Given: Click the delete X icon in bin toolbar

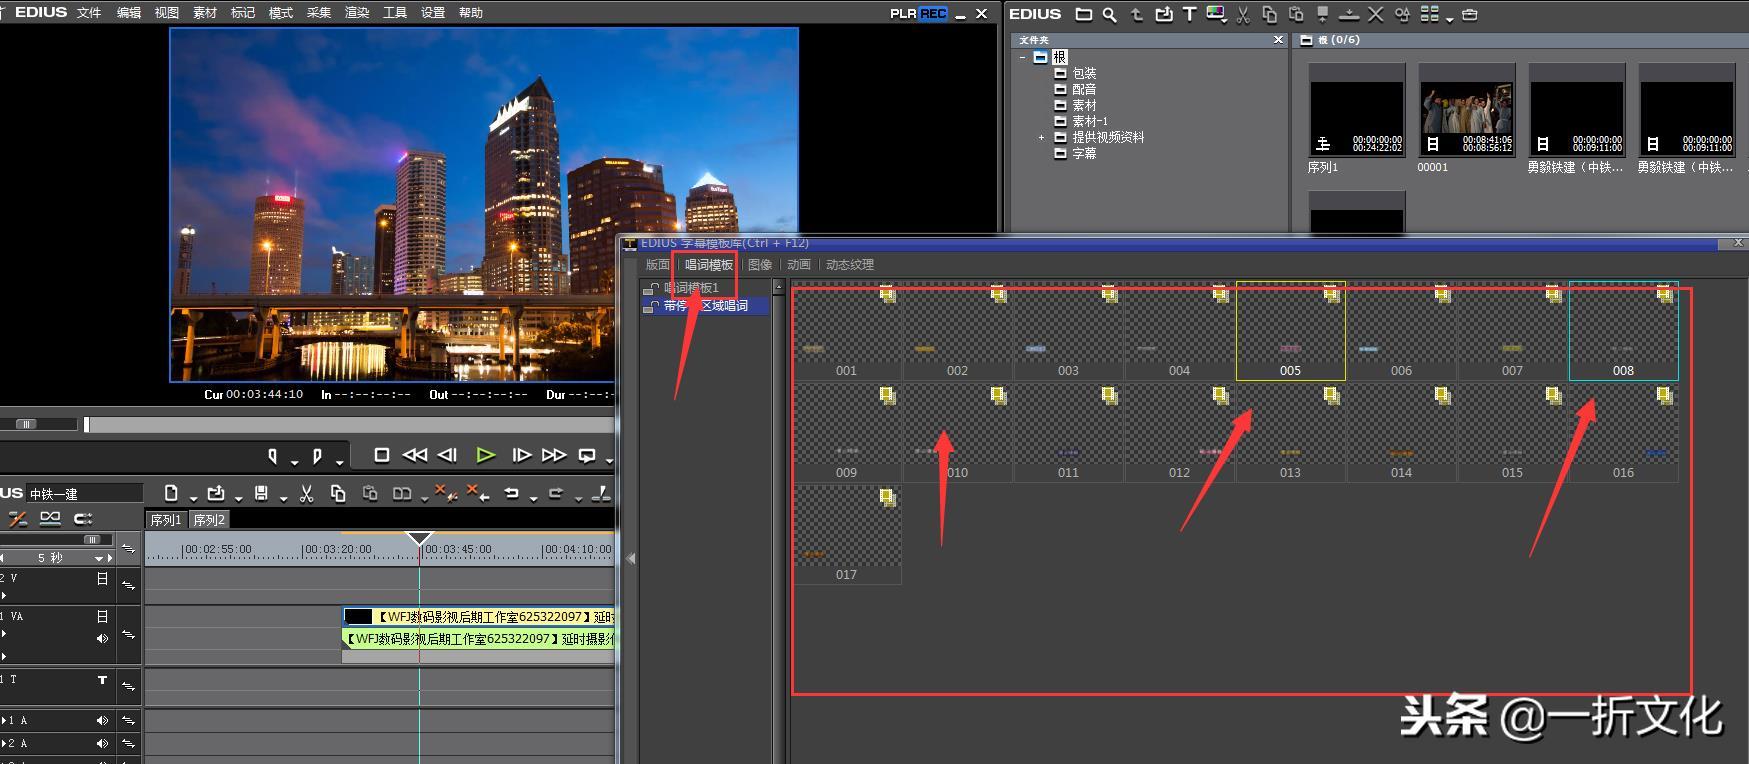Looking at the screenshot, I should pos(1376,14).
